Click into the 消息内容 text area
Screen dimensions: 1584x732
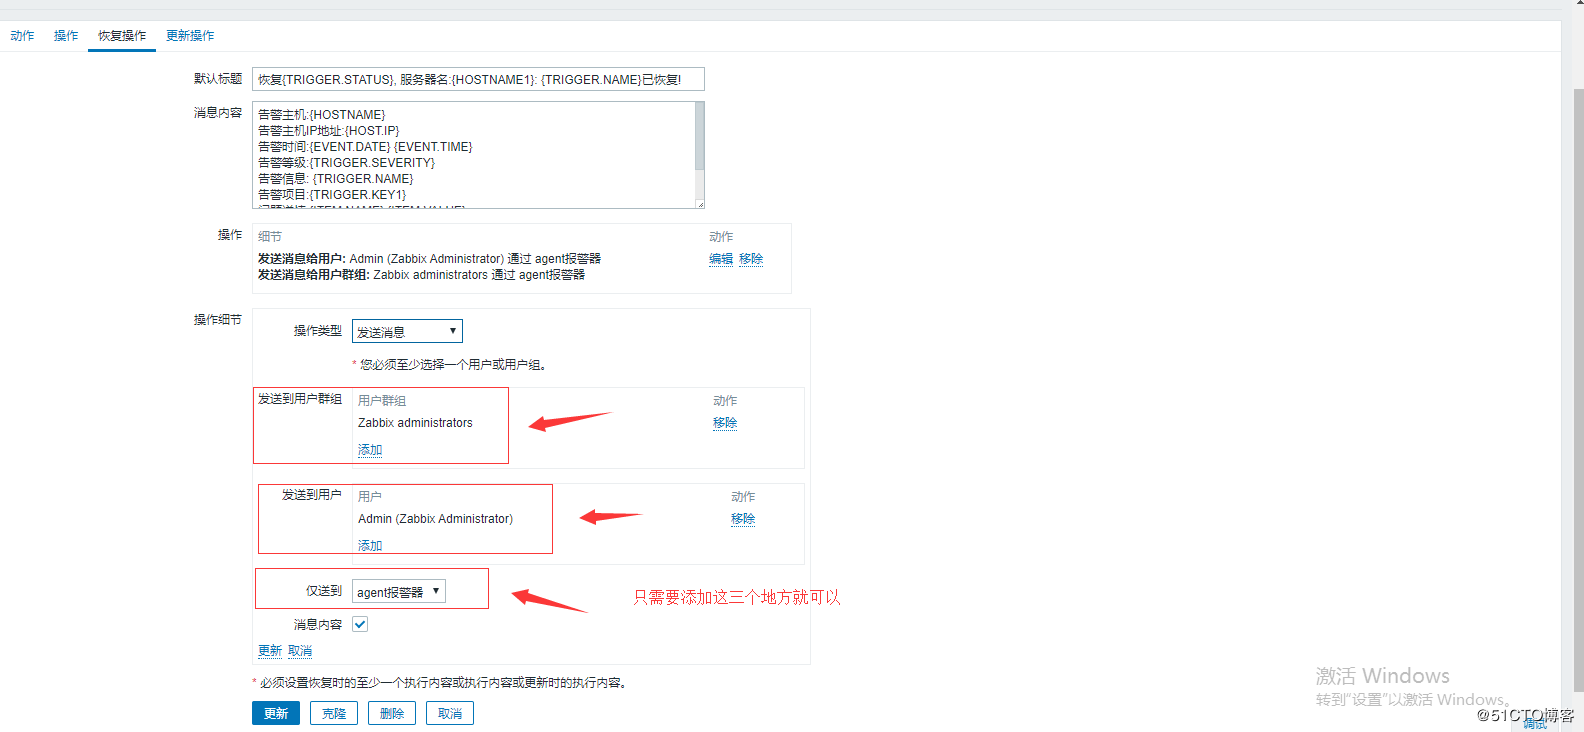473,155
